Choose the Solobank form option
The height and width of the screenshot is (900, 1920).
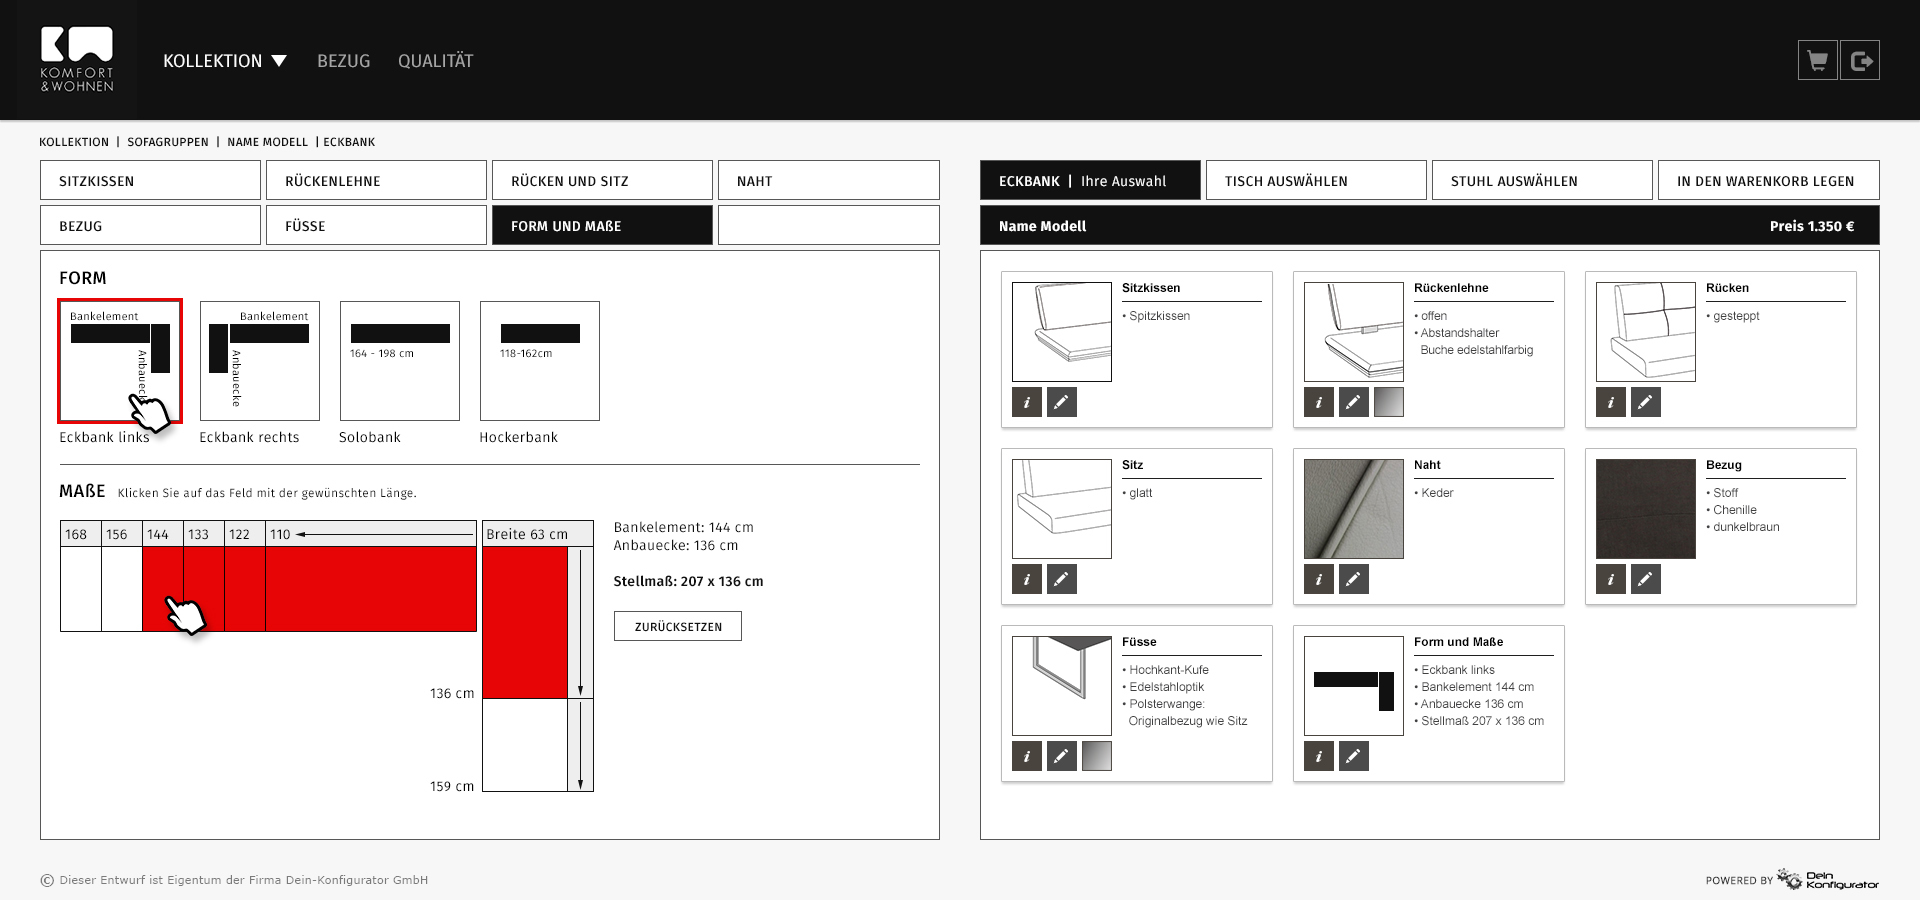[400, 361]
